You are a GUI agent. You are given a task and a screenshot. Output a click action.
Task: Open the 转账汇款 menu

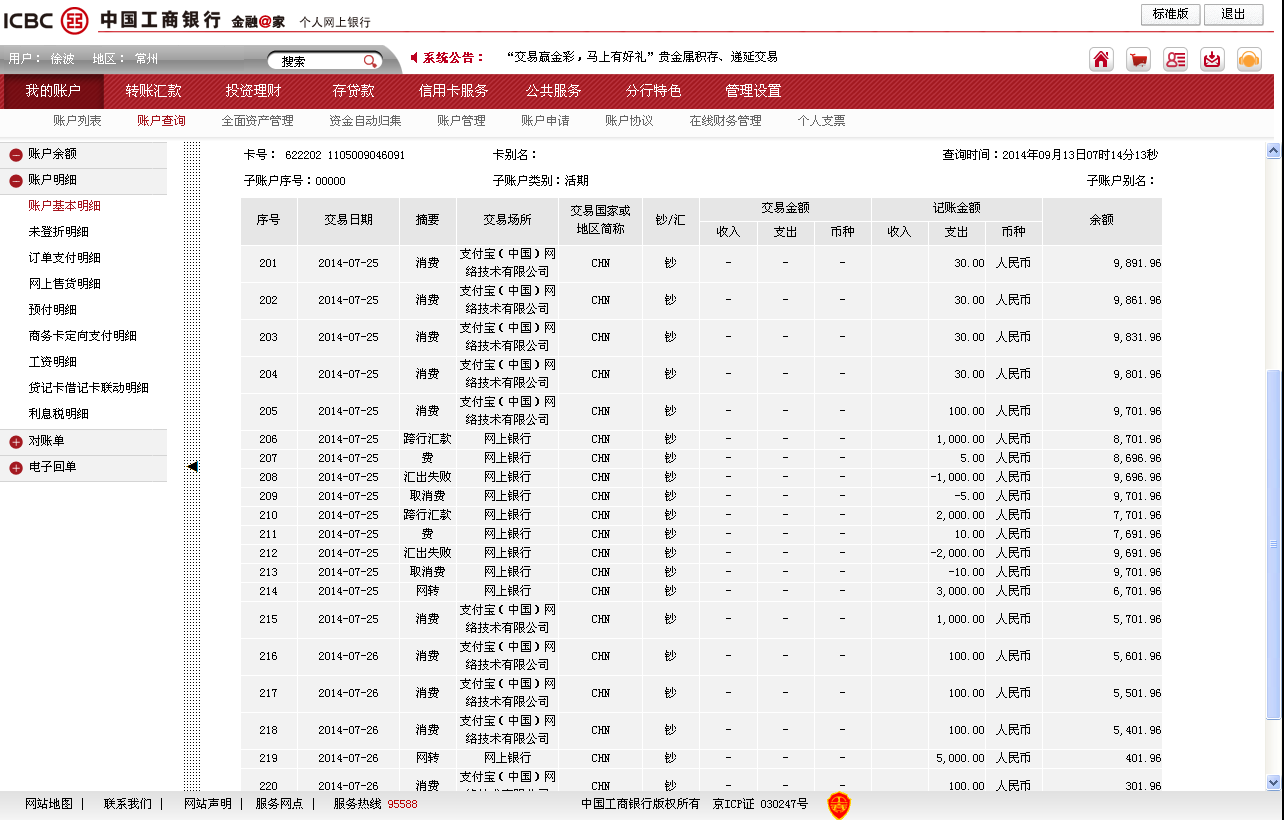coord(153,91)
